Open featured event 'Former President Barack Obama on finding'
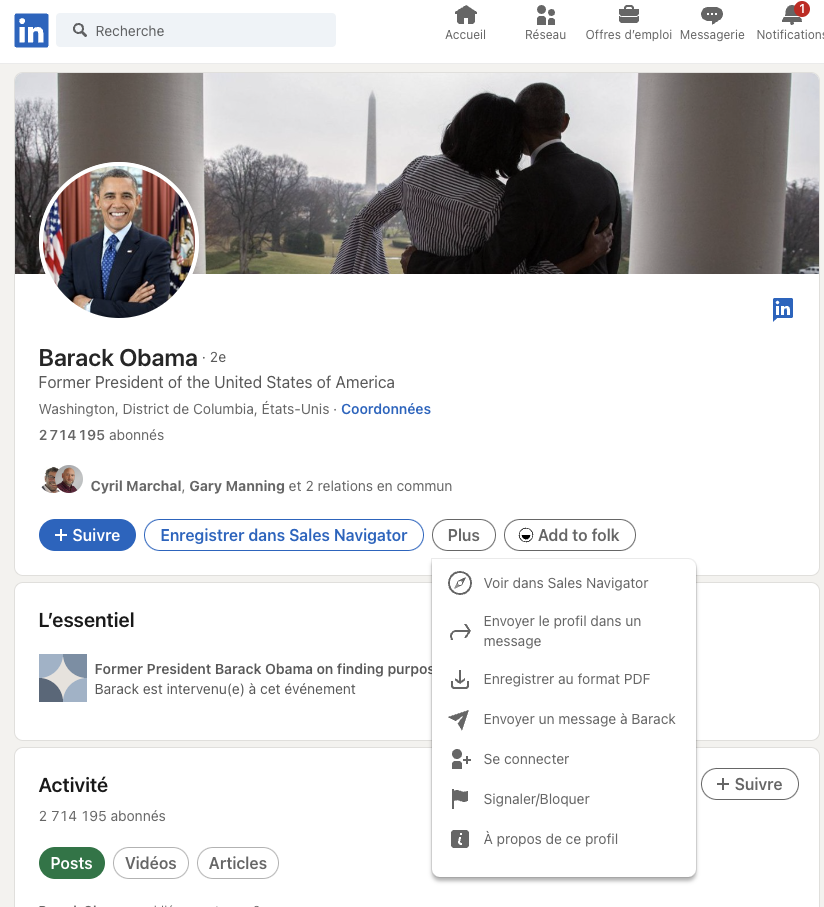 (264, 669)
